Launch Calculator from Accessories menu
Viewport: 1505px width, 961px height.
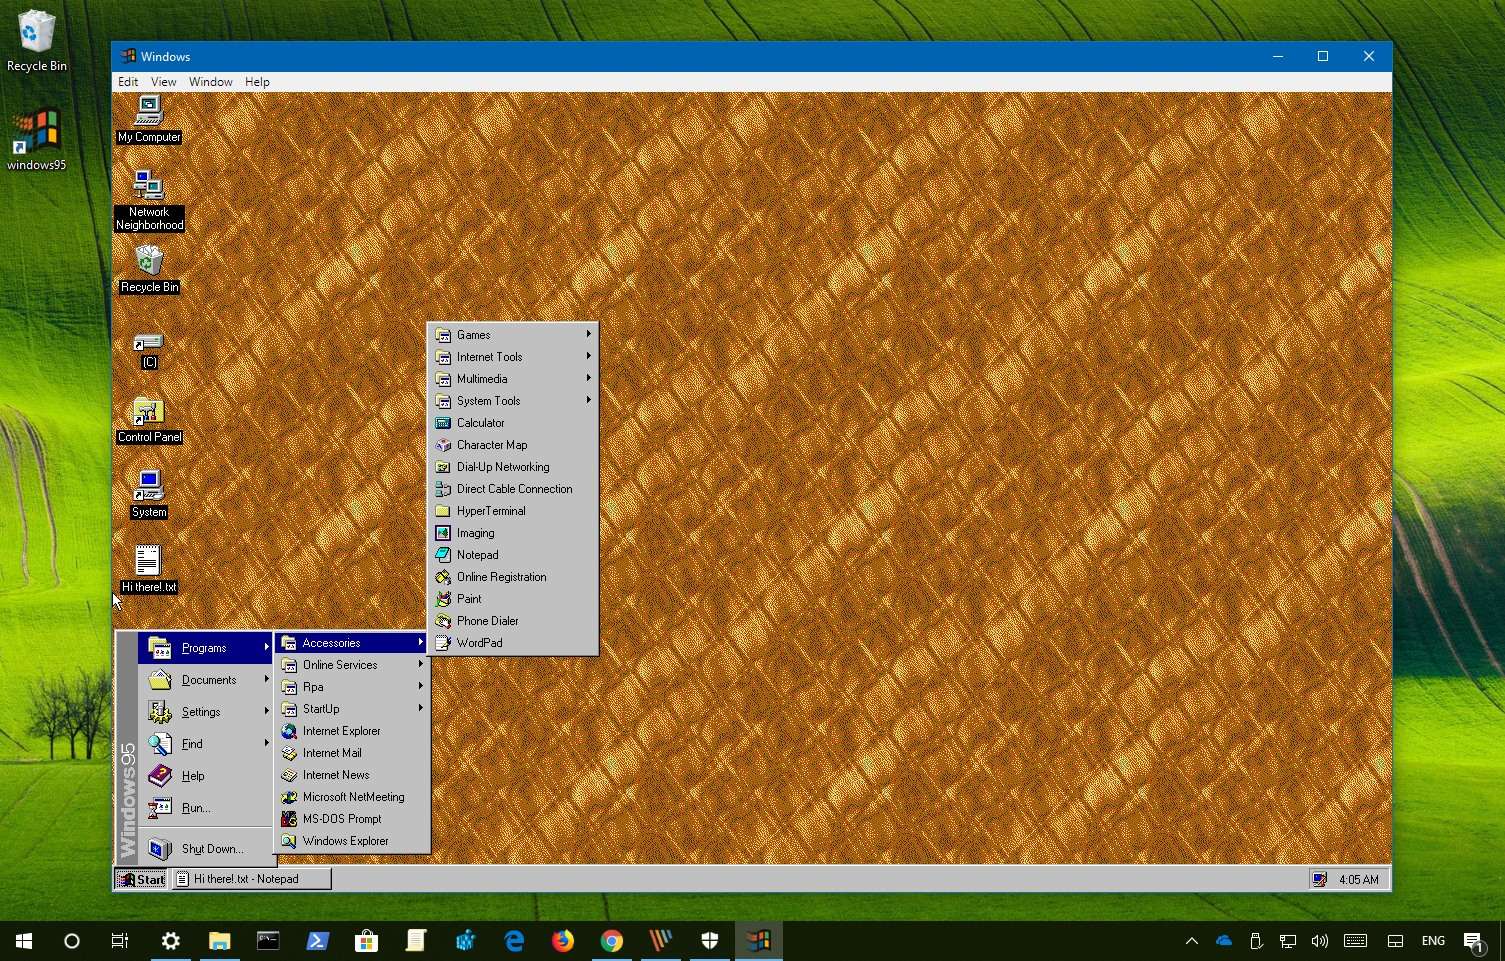click(x=480, y=423)
